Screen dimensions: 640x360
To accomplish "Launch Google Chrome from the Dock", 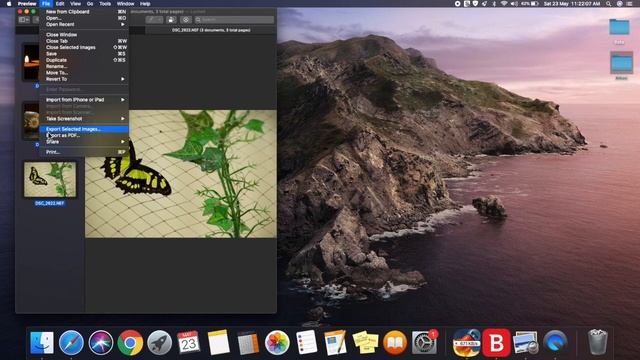I will pyautogui.click(x=130, y=342).
